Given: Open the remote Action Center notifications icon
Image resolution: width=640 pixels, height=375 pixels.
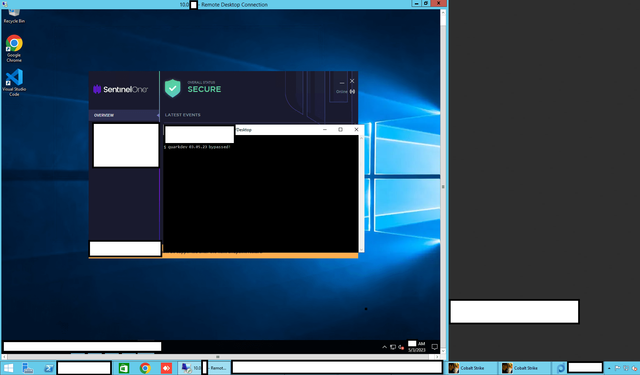Looking at the screenshot, I should coord(434,347).
